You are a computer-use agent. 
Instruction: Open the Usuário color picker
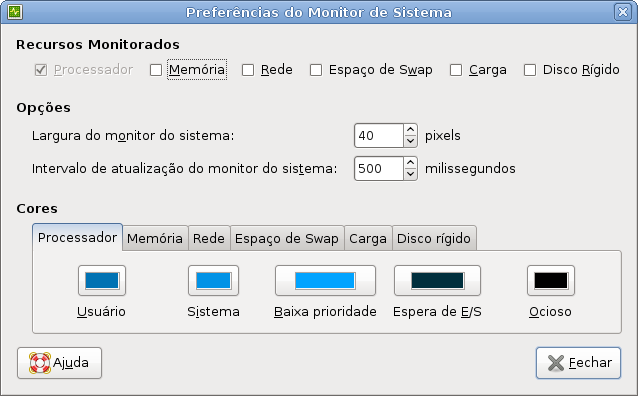(x=102, y=280)
